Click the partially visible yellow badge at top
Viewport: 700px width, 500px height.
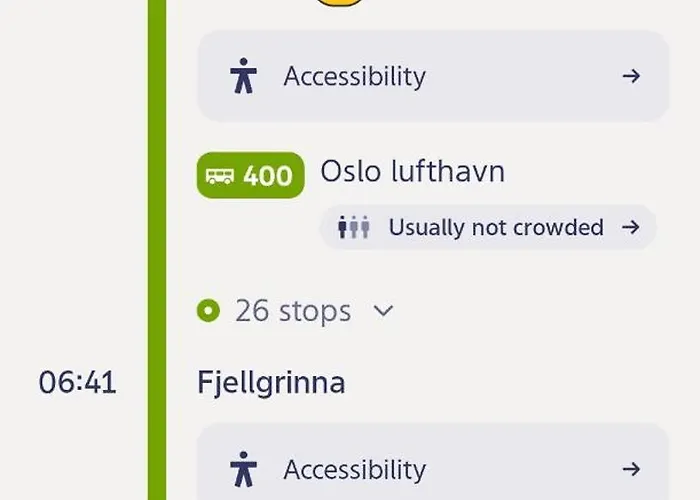[x=339, y=3]
